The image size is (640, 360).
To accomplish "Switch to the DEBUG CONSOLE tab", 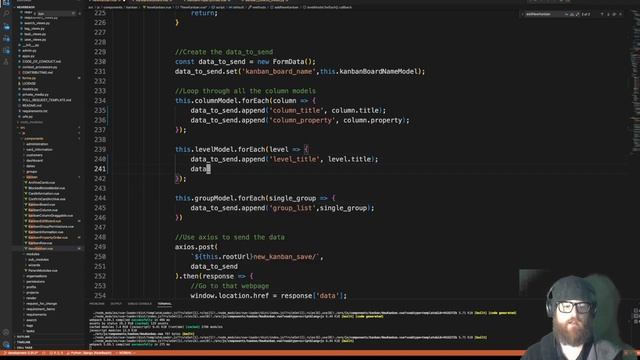I will 140,304.
